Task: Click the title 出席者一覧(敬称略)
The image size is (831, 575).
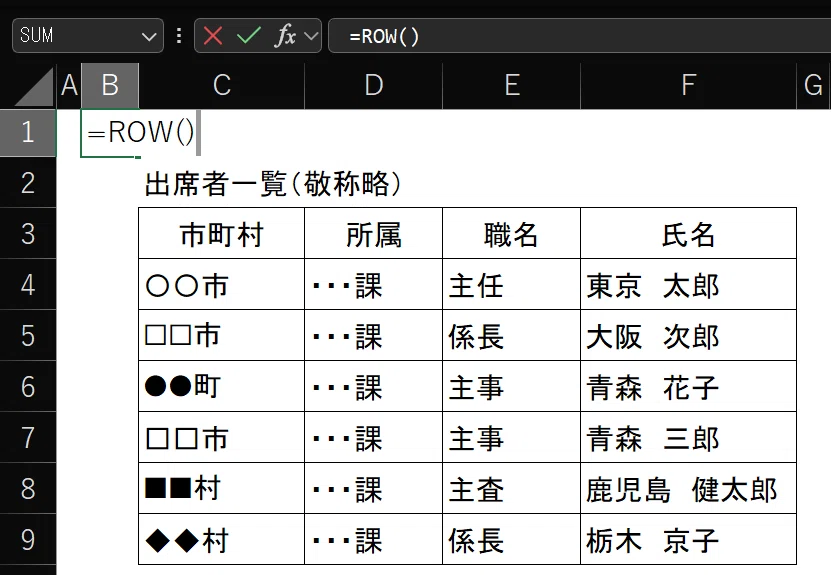Action: tap(273, 184)
